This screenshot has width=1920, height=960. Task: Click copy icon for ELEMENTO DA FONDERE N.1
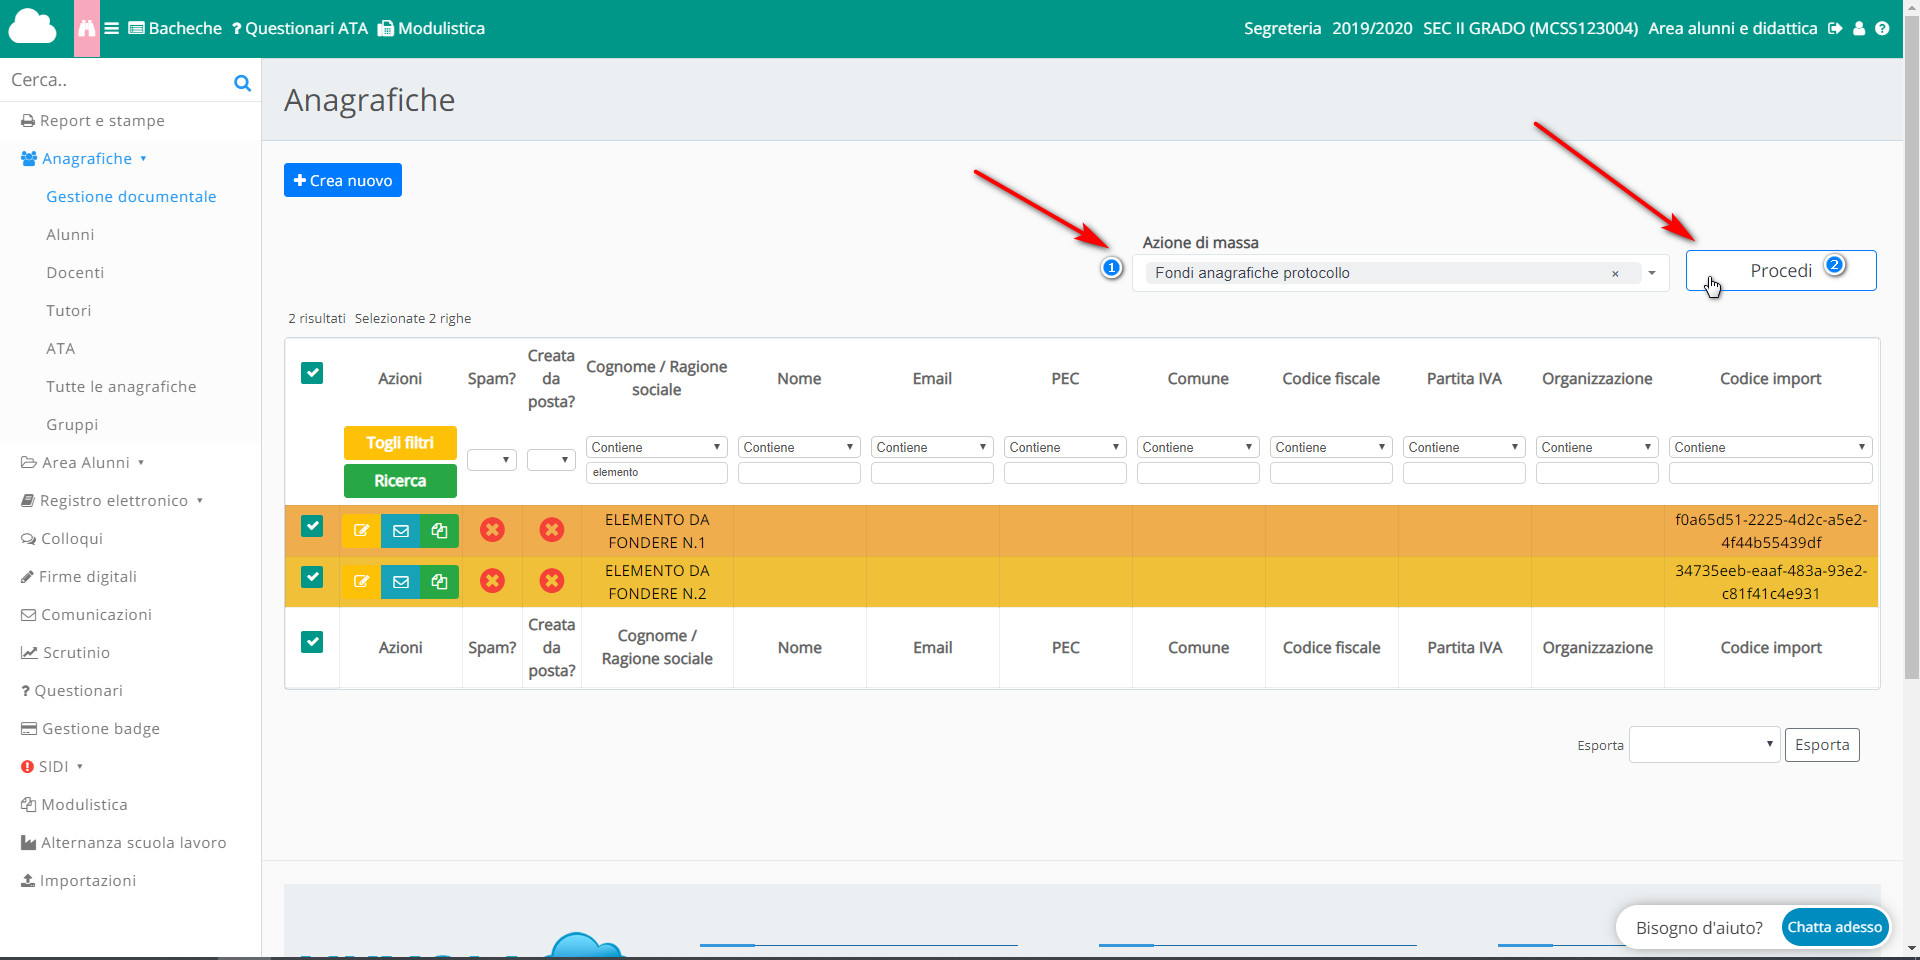click(x=439, y=531)
